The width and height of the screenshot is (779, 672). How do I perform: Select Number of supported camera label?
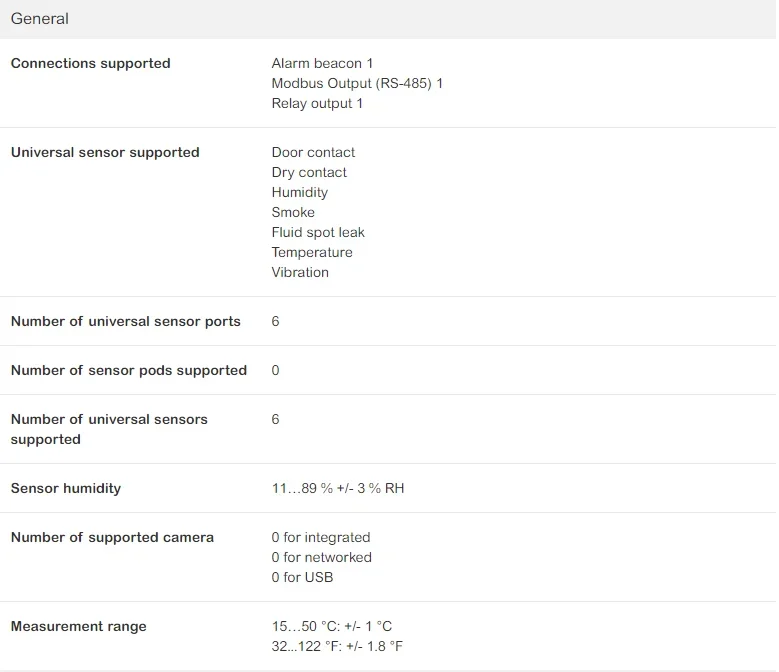tap(112, 537)
